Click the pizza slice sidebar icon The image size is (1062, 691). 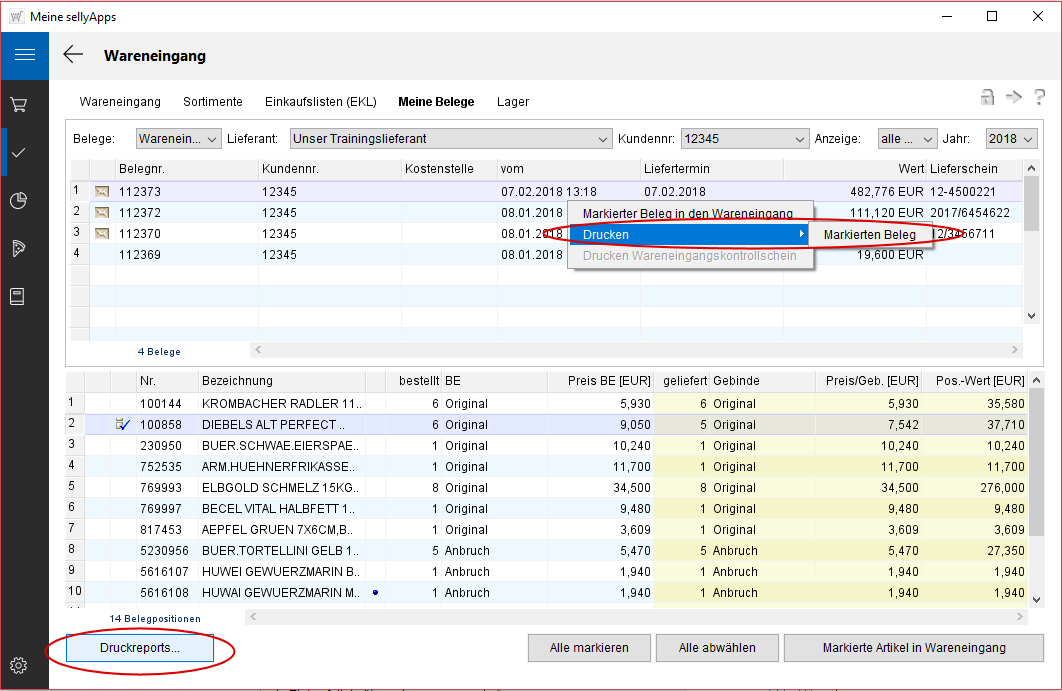pos(18,248)
